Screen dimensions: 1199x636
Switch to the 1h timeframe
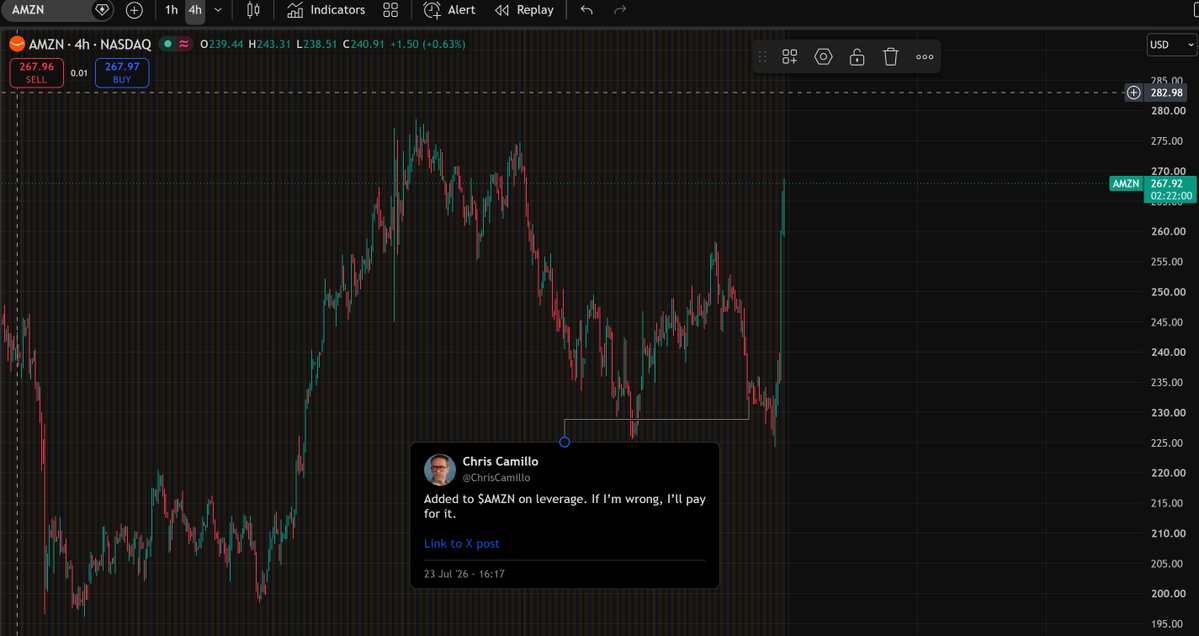click(171, 10)
